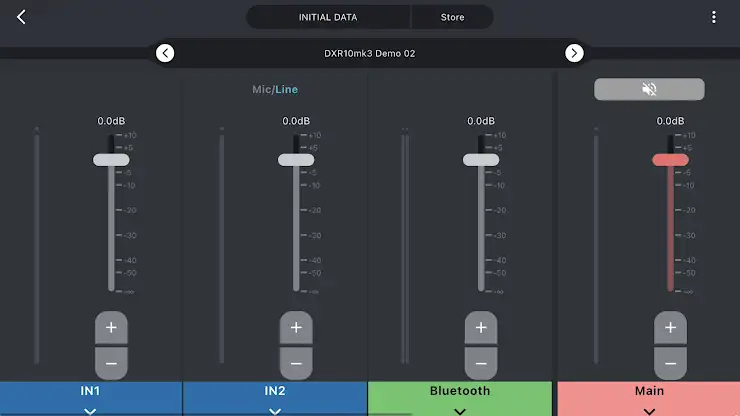Viewport: 740px width, 416px height.
Task: Lower Bluetooth level with minus button
Action: (x=481, y=364)
